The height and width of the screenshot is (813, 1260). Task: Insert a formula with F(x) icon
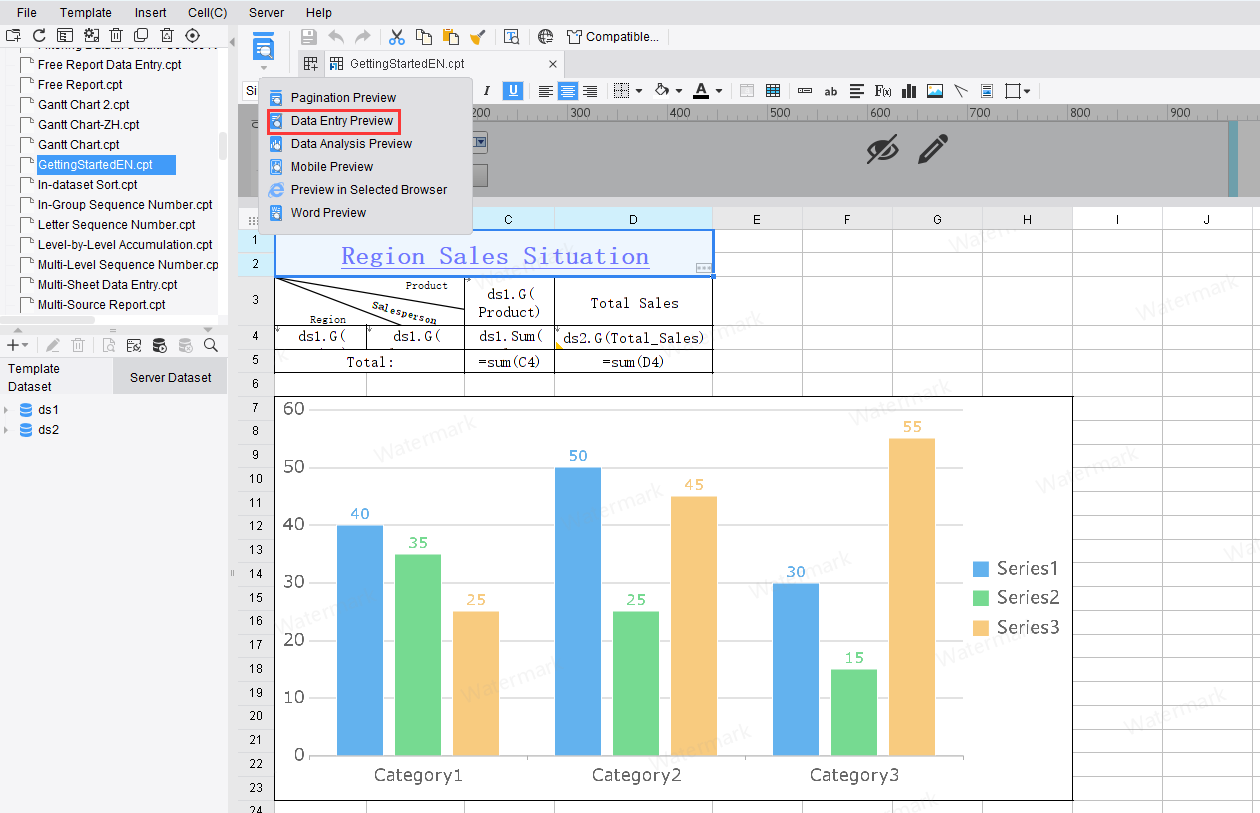click(x=883, y=91)
